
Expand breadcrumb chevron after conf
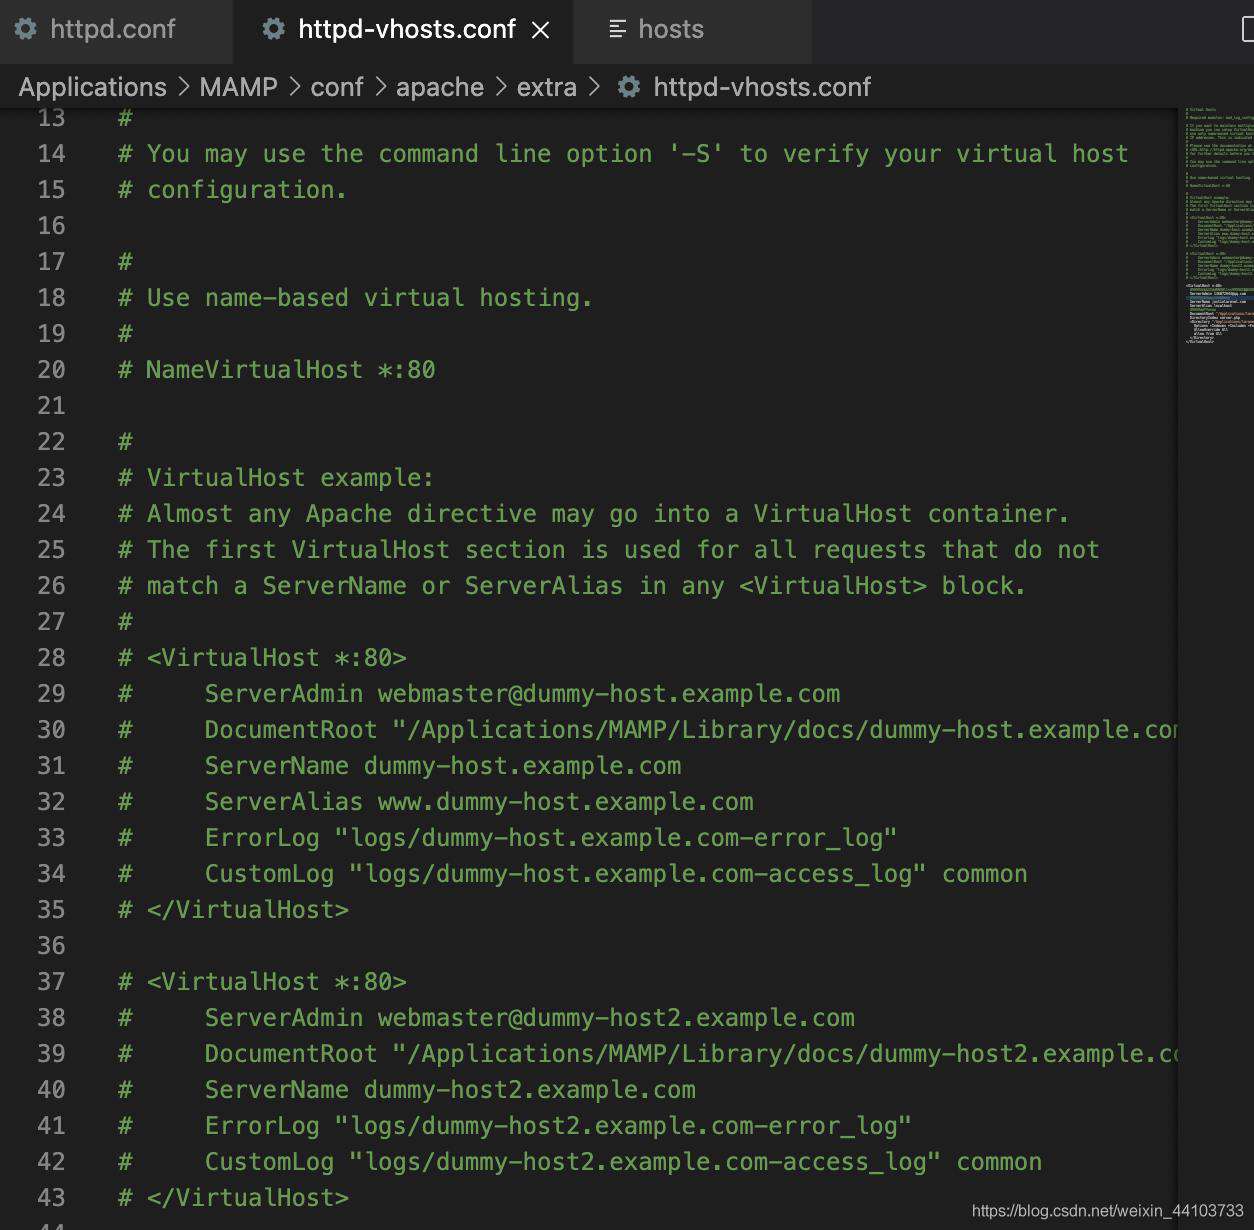tap(381, 87)
